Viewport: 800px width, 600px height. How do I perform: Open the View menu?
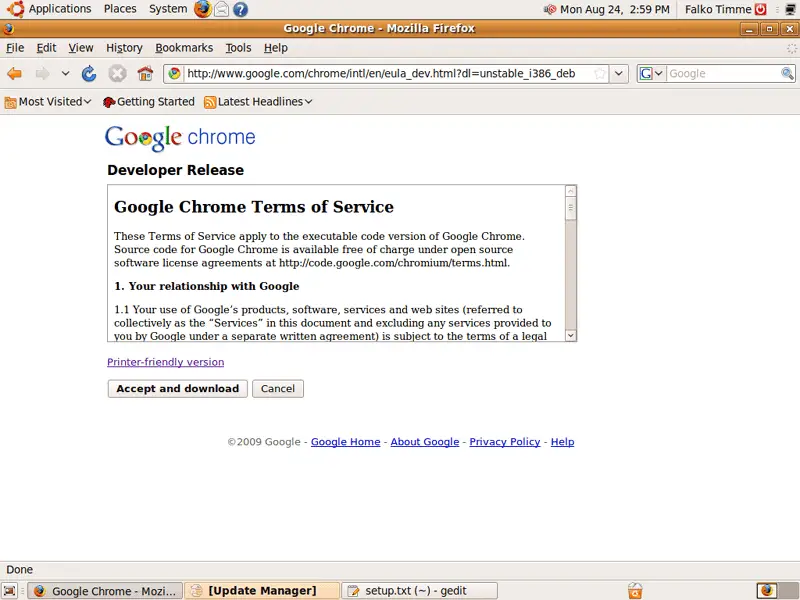(x=81, y=48)
